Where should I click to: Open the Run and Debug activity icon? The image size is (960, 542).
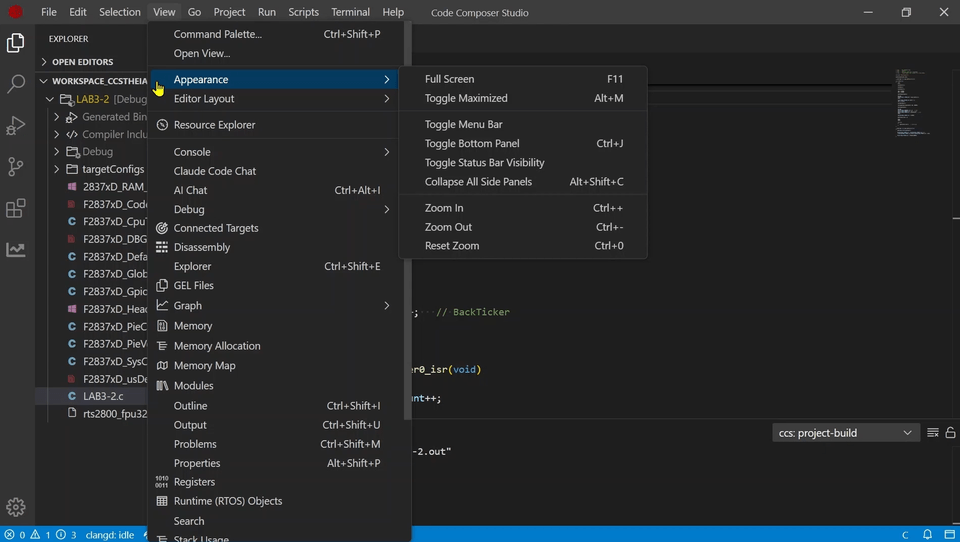coord(15,126)
